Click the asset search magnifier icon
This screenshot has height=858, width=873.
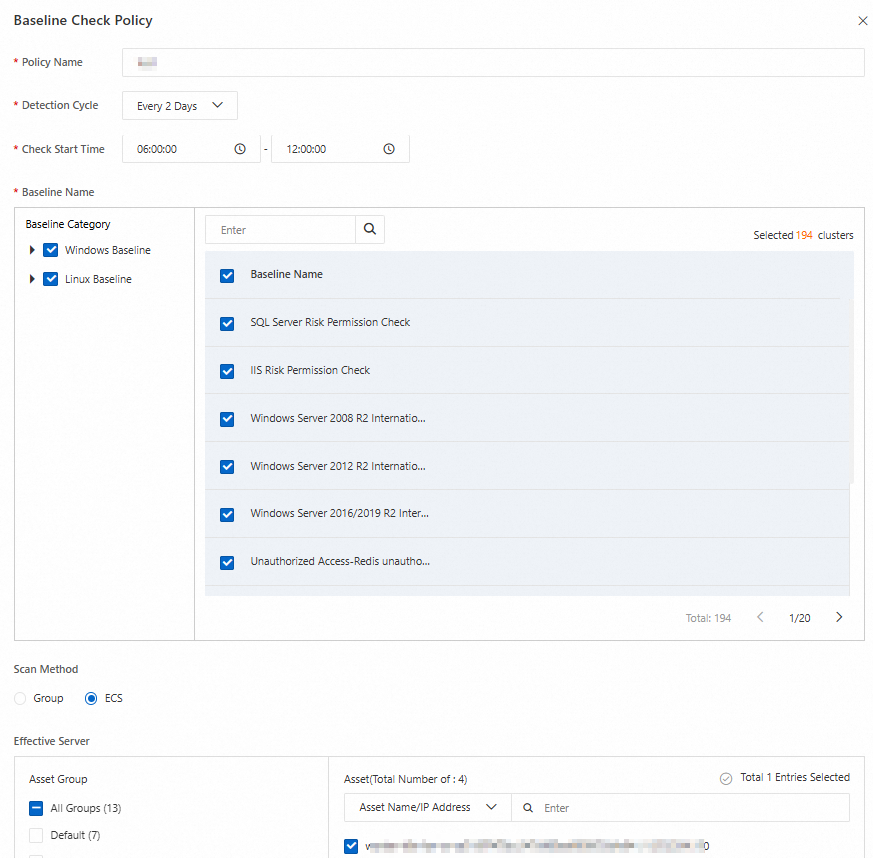pos(528,808)
